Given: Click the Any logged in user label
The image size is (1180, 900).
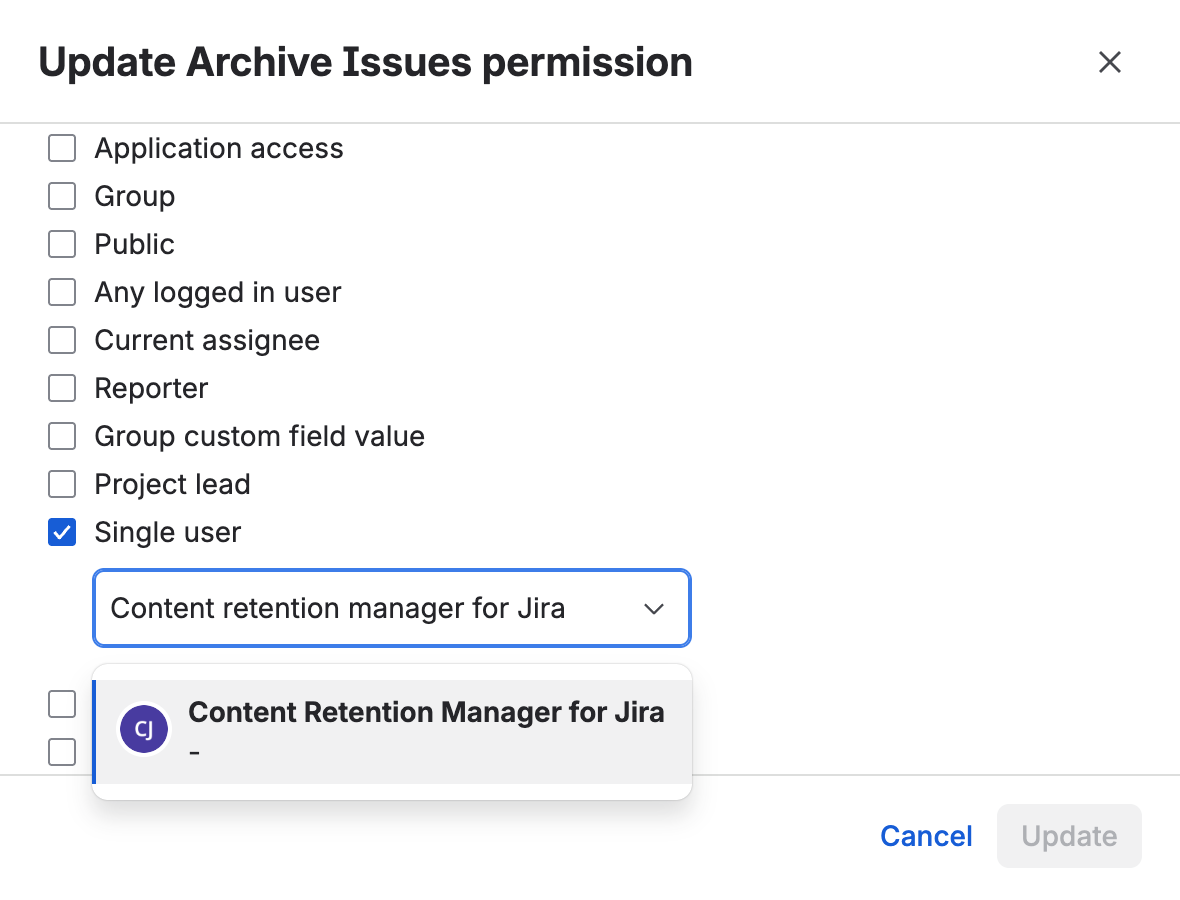Looking at the screenshot, I should pyautogui.click(x=218, y=293).
